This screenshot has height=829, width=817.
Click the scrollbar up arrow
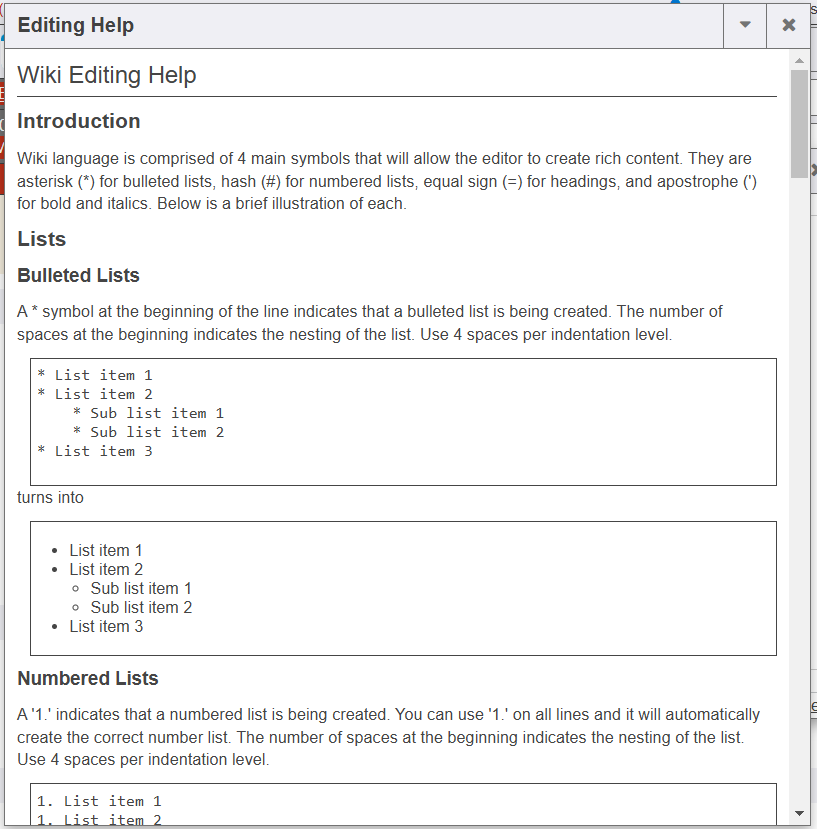[798, 61]
